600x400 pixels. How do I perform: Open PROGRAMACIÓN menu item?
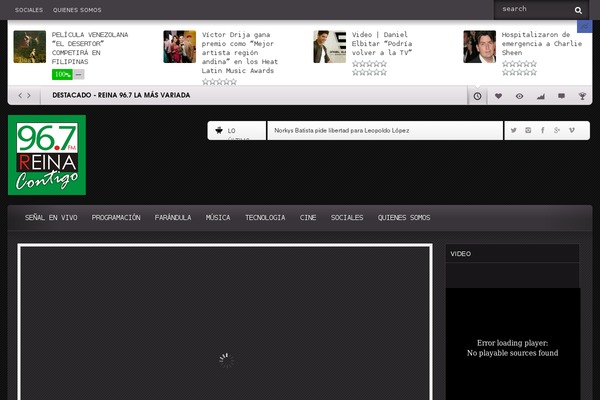(x=116, y=217)
